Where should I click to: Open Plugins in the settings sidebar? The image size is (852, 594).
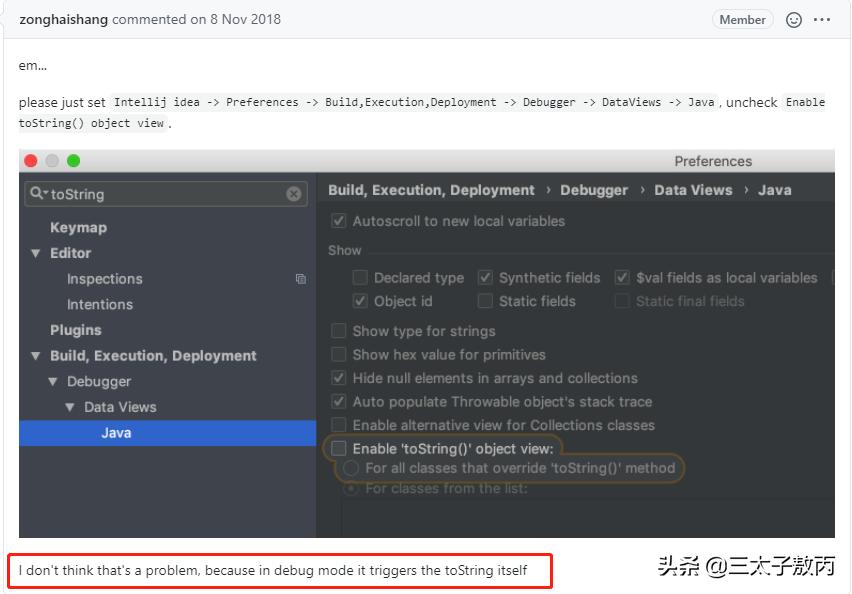76,330
